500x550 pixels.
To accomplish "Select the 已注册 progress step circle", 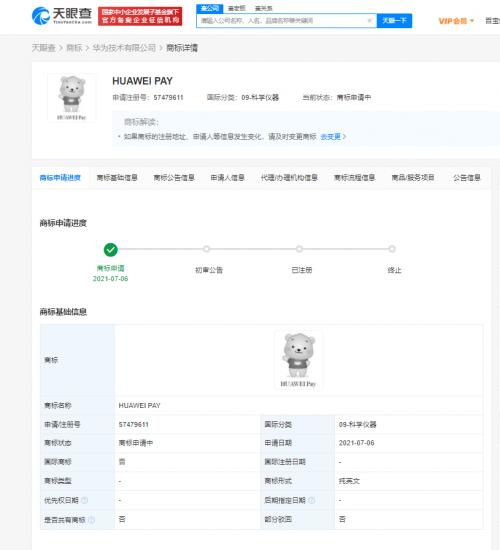I will point(299,249).
